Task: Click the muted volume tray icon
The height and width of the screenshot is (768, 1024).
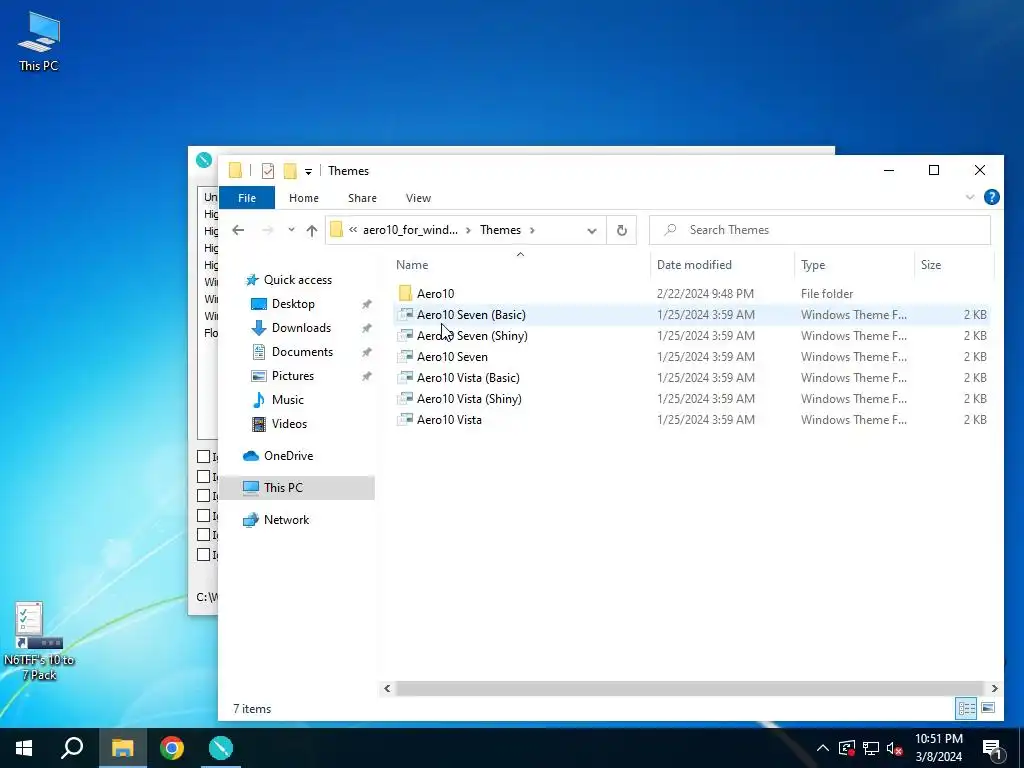Action: 895,748
